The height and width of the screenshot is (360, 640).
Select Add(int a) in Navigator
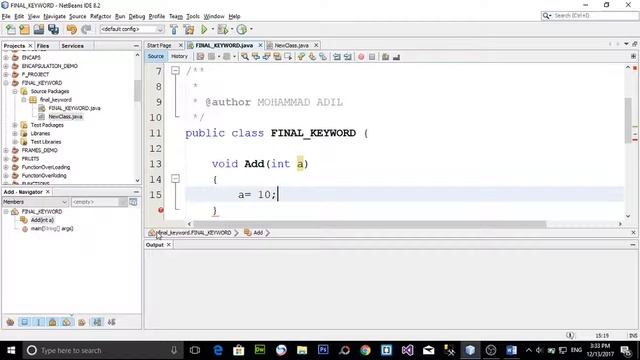point(42,220)
